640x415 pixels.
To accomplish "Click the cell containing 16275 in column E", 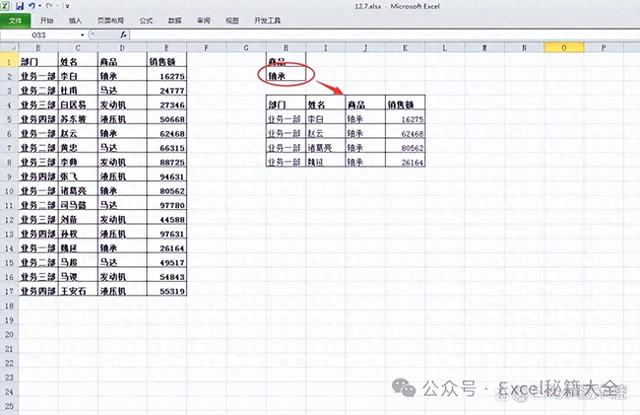I will click(x=167, y=76).
